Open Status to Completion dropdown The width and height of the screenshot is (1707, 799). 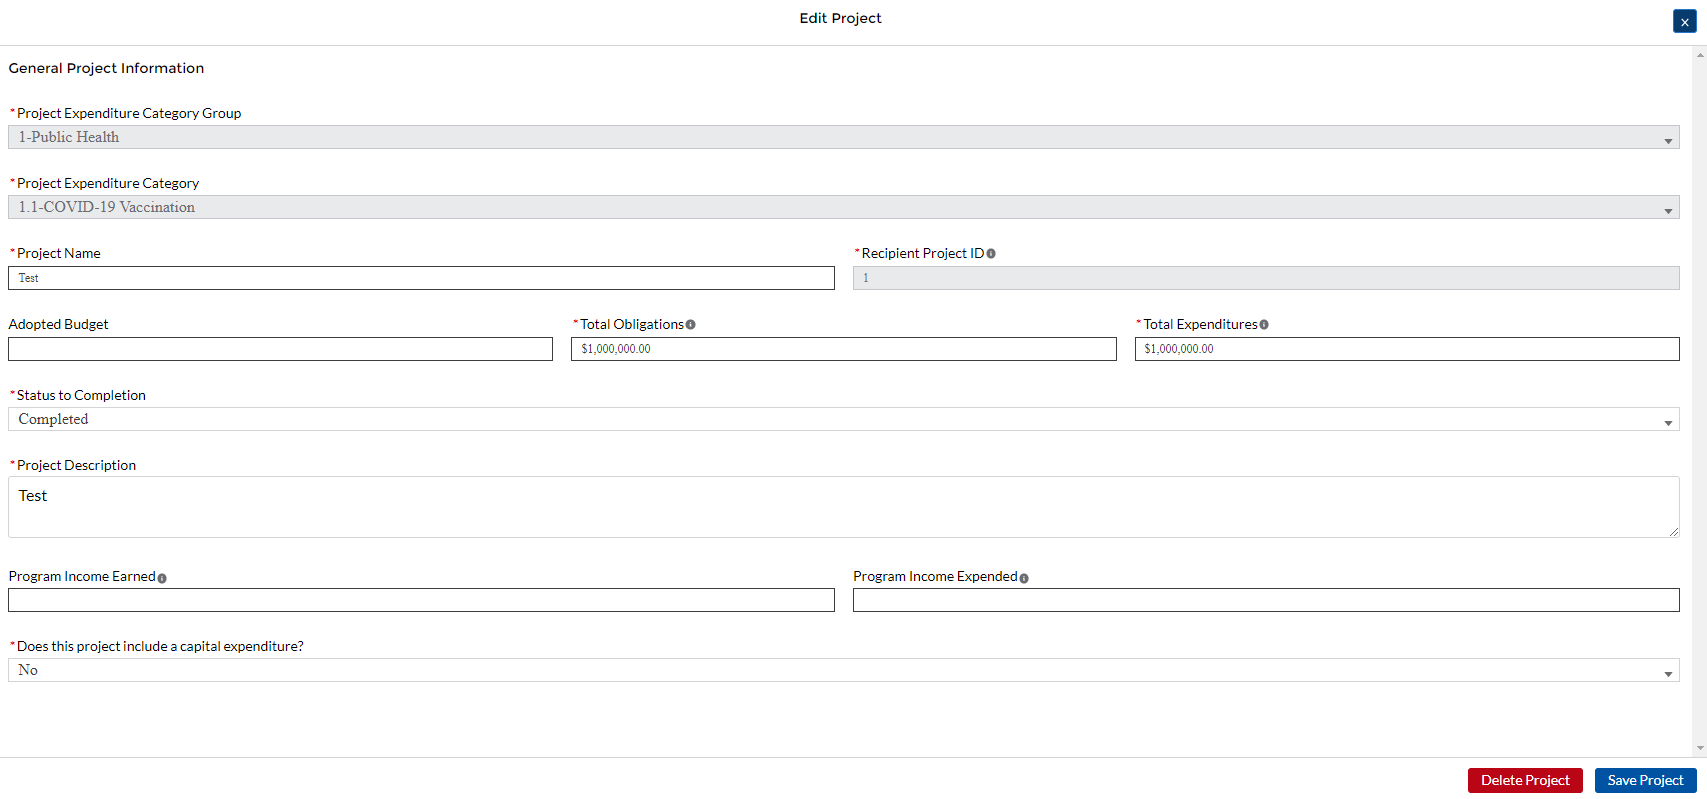843,419
